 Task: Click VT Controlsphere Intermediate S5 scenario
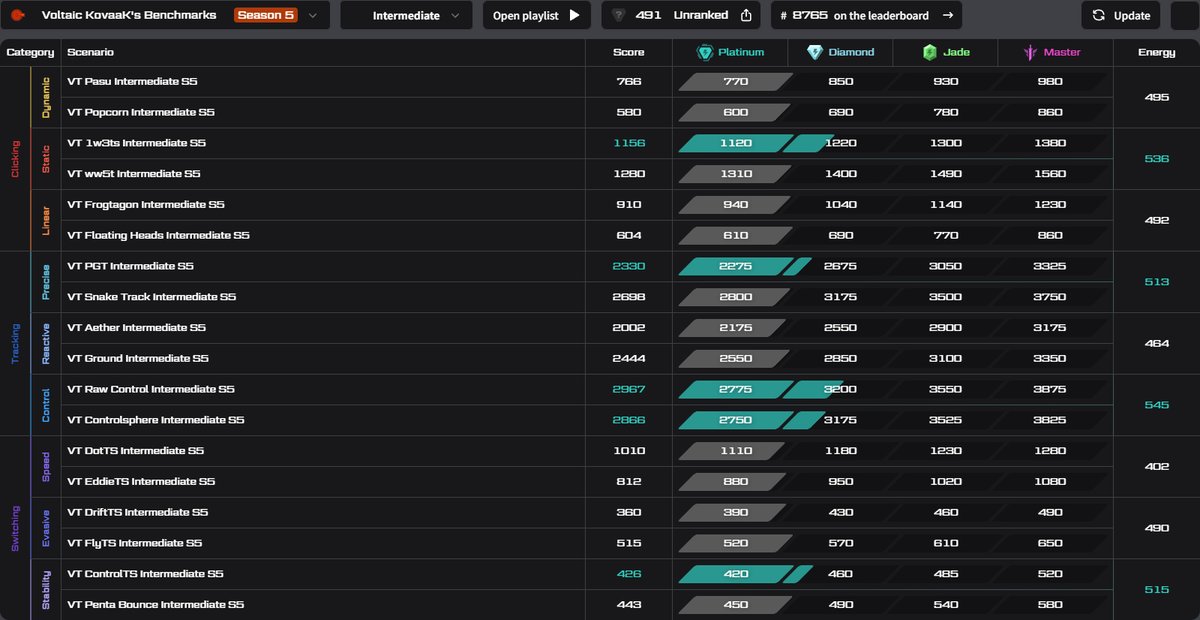point(156,420)
